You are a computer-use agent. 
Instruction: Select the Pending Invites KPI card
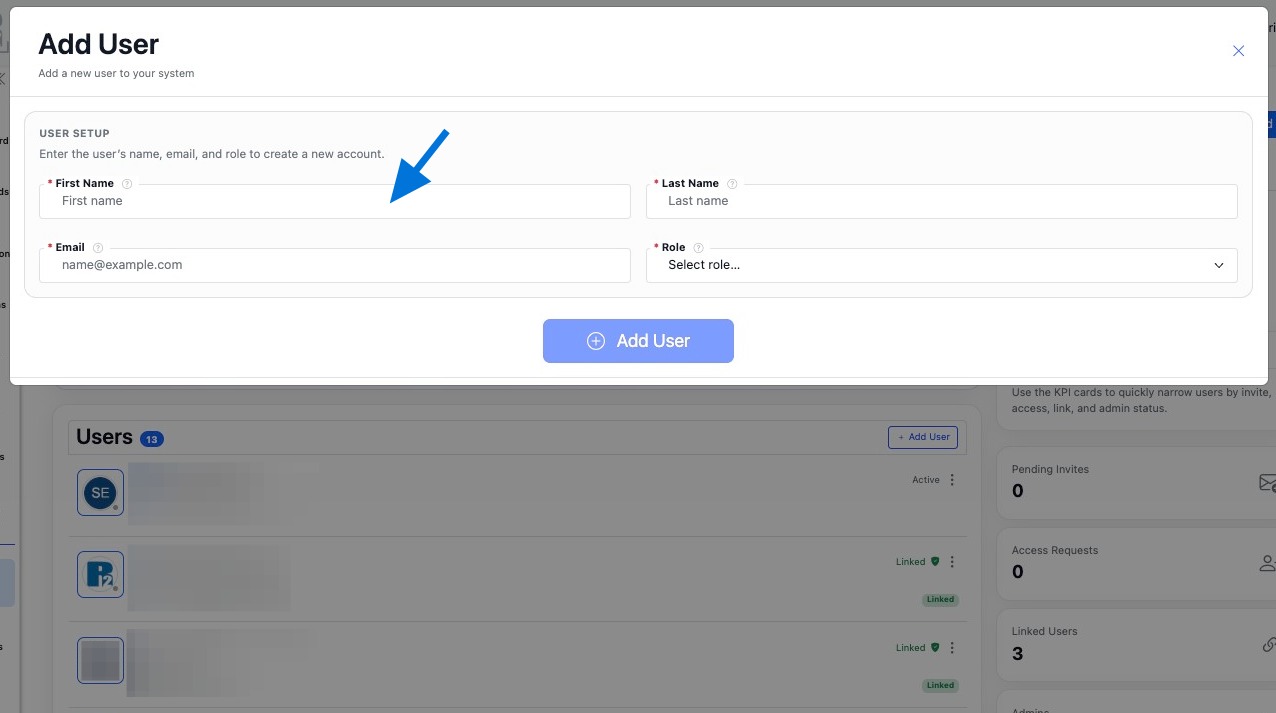(x=1137, y=482)
